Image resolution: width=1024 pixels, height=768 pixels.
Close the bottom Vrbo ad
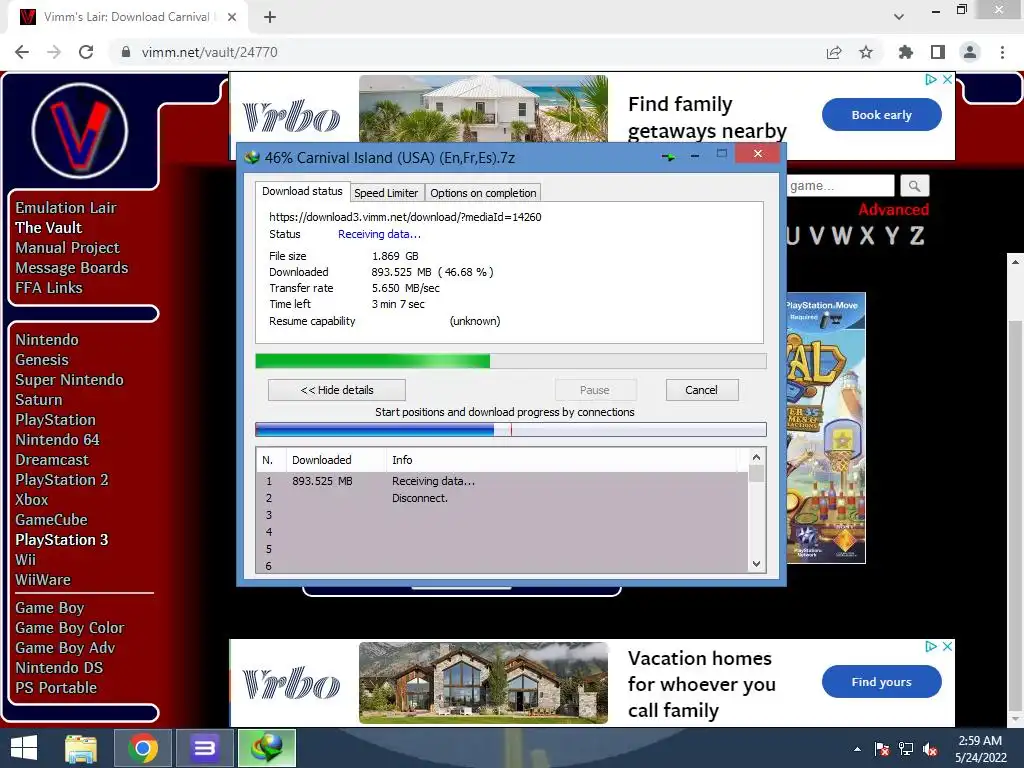click(948, 646)
